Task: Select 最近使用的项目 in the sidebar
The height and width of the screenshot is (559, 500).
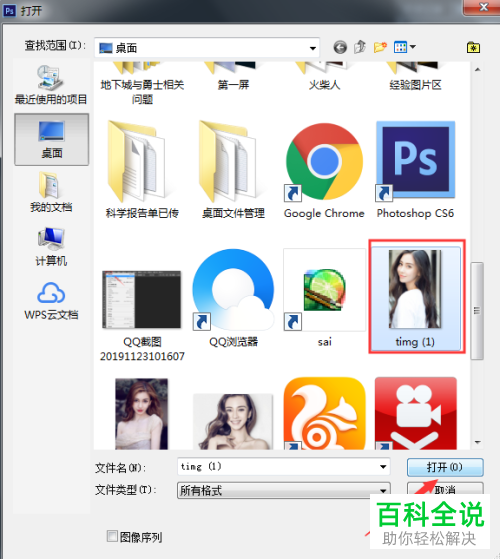Action: click(51, 84)
